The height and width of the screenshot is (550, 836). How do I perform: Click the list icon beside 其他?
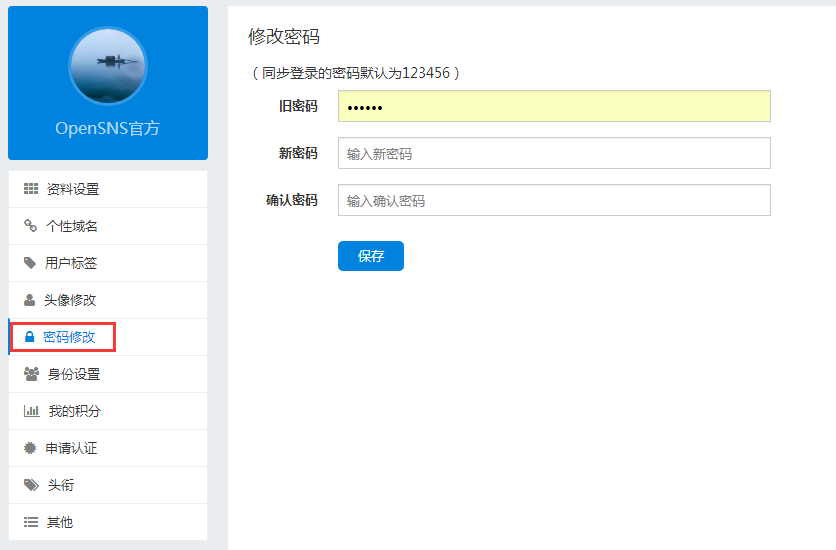[31, 522]
